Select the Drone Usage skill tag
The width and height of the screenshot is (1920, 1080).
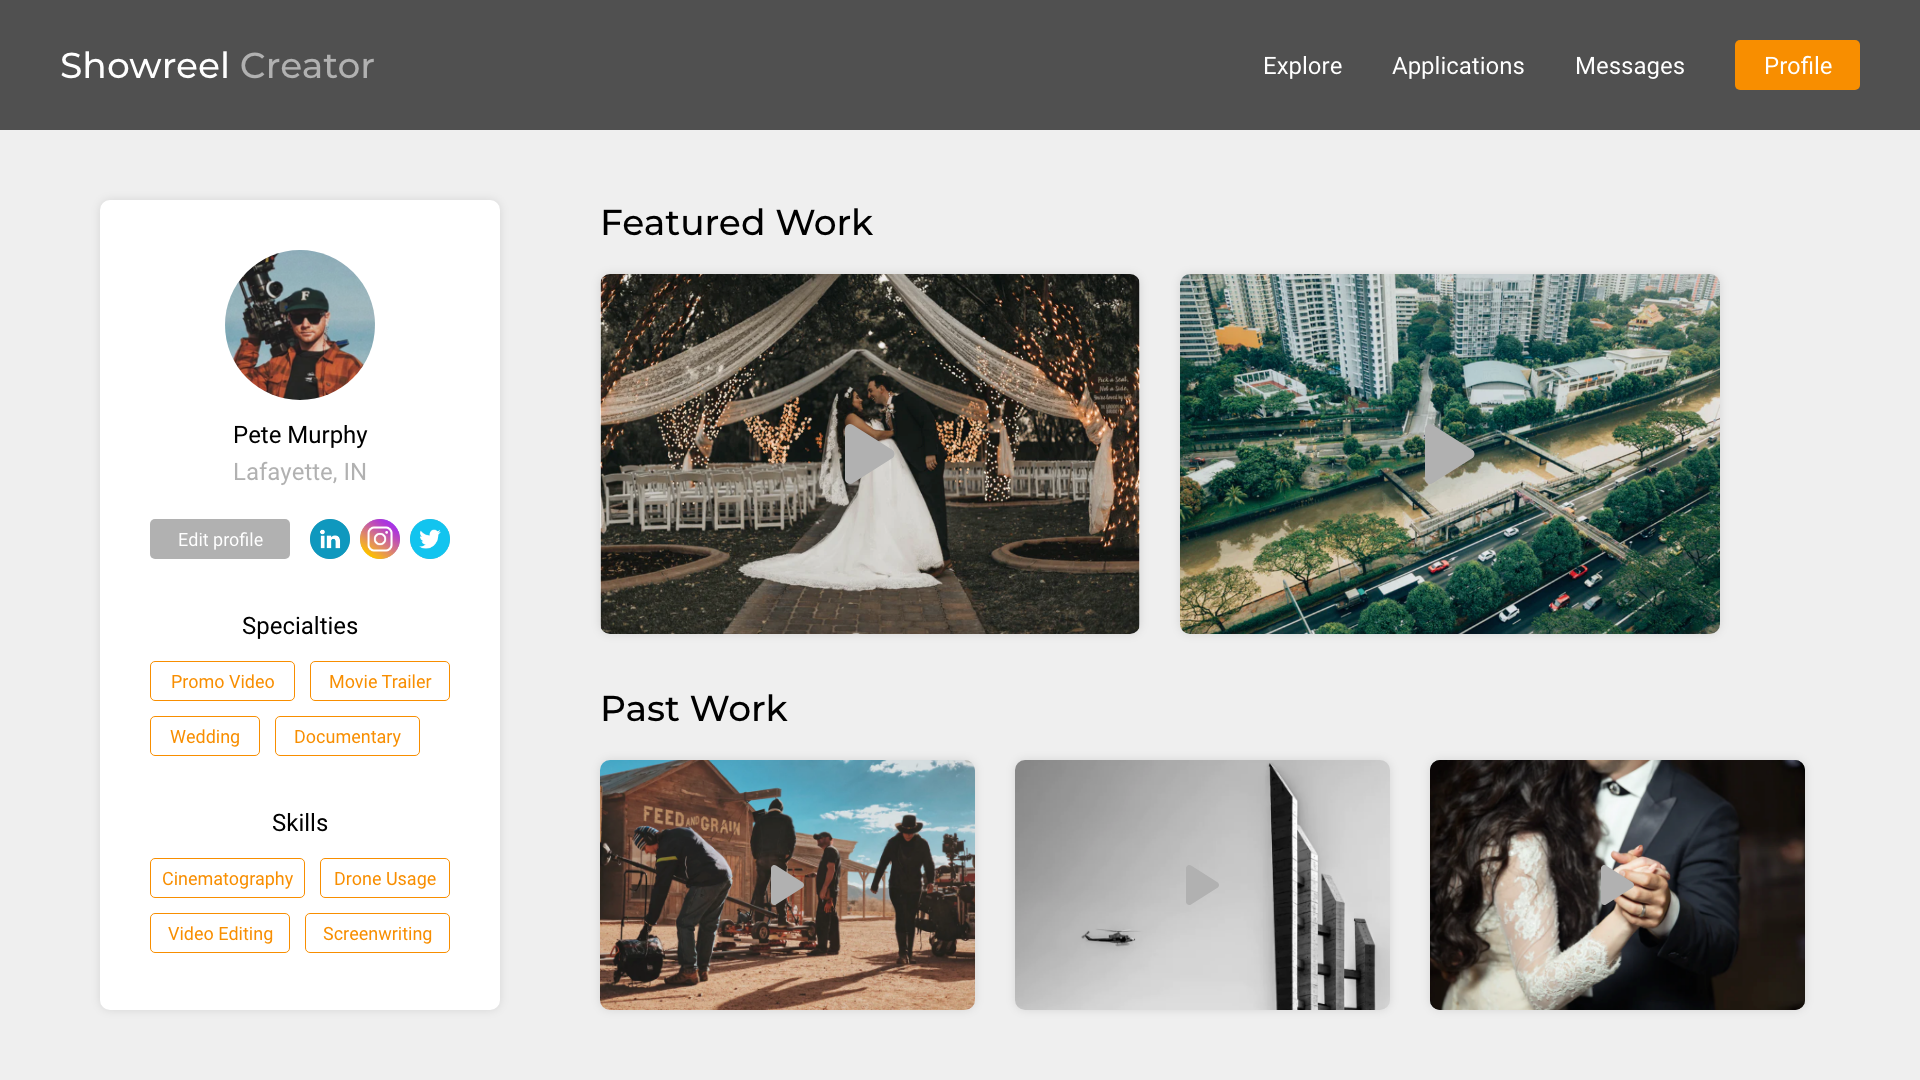tap(385, 878)
